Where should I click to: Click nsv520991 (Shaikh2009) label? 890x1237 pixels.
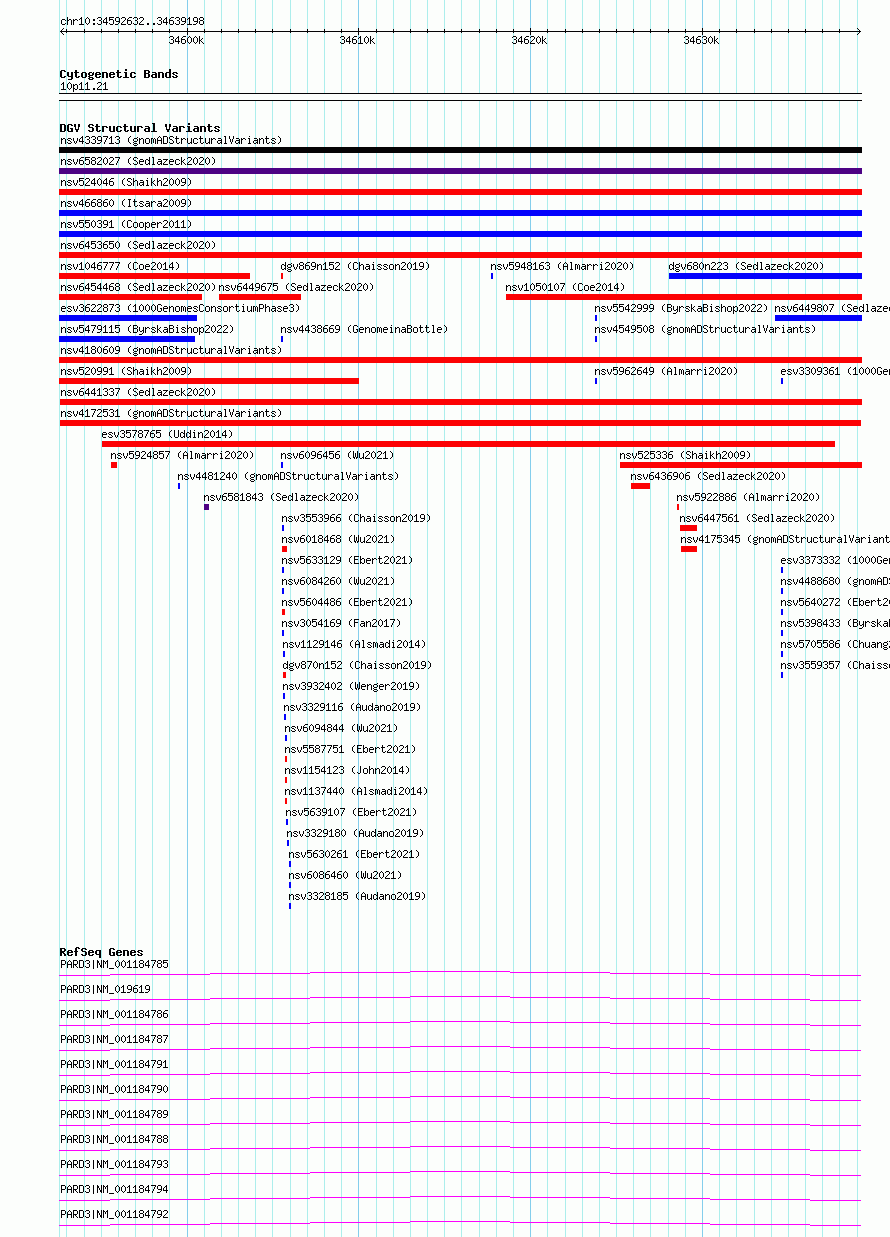pos(126,371)
